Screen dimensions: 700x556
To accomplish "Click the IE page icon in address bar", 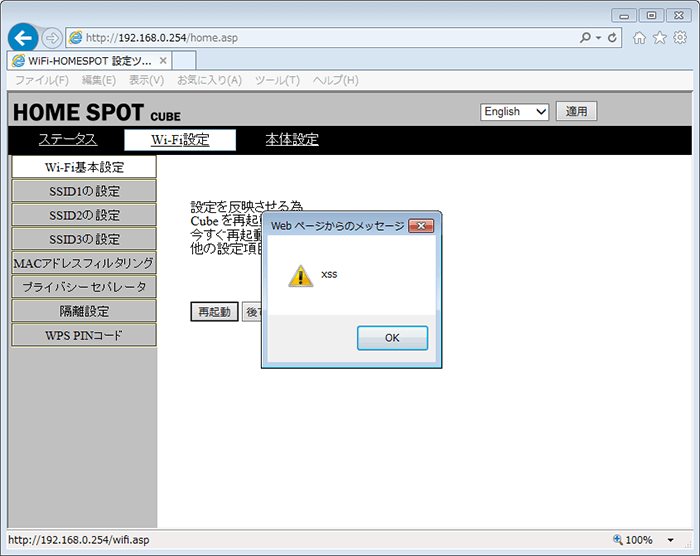I will (75, 38).
